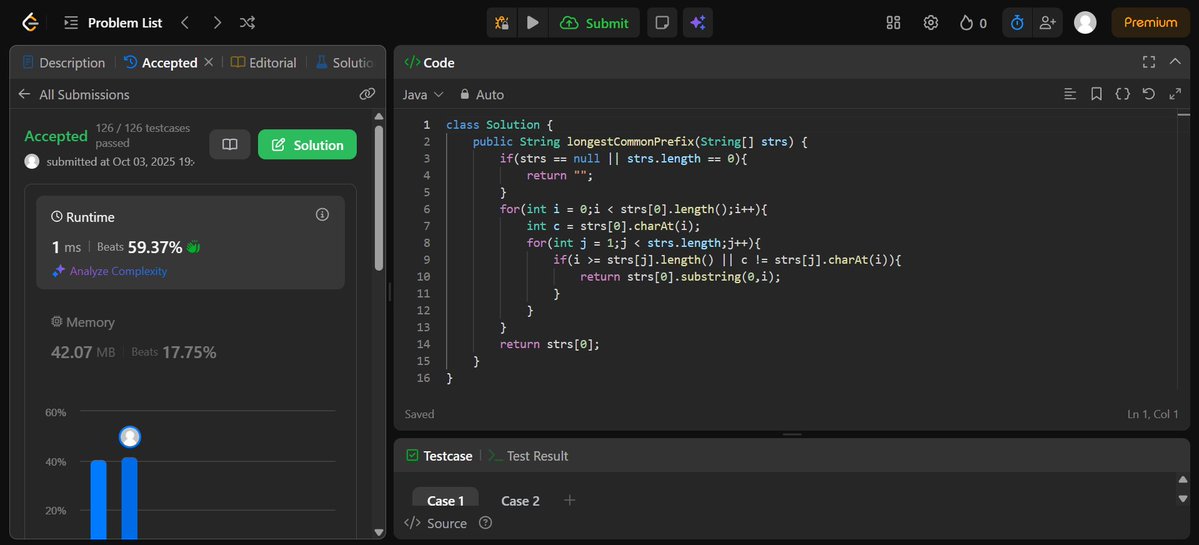The width and height of the screenshot is (1199, 545).
Task: Add a new testcase with plus
Action: tap(569, 500)
